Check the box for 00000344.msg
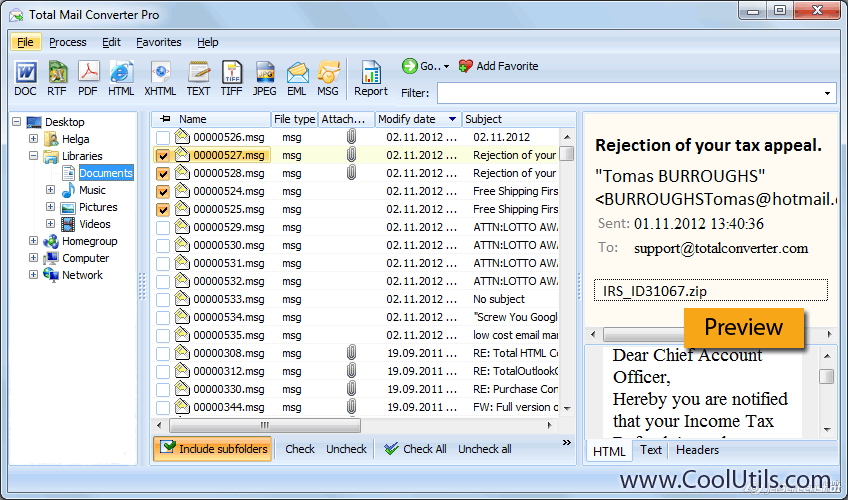This screenshot has width=848, height=500. pyautogui.click(x=163, y=408)
